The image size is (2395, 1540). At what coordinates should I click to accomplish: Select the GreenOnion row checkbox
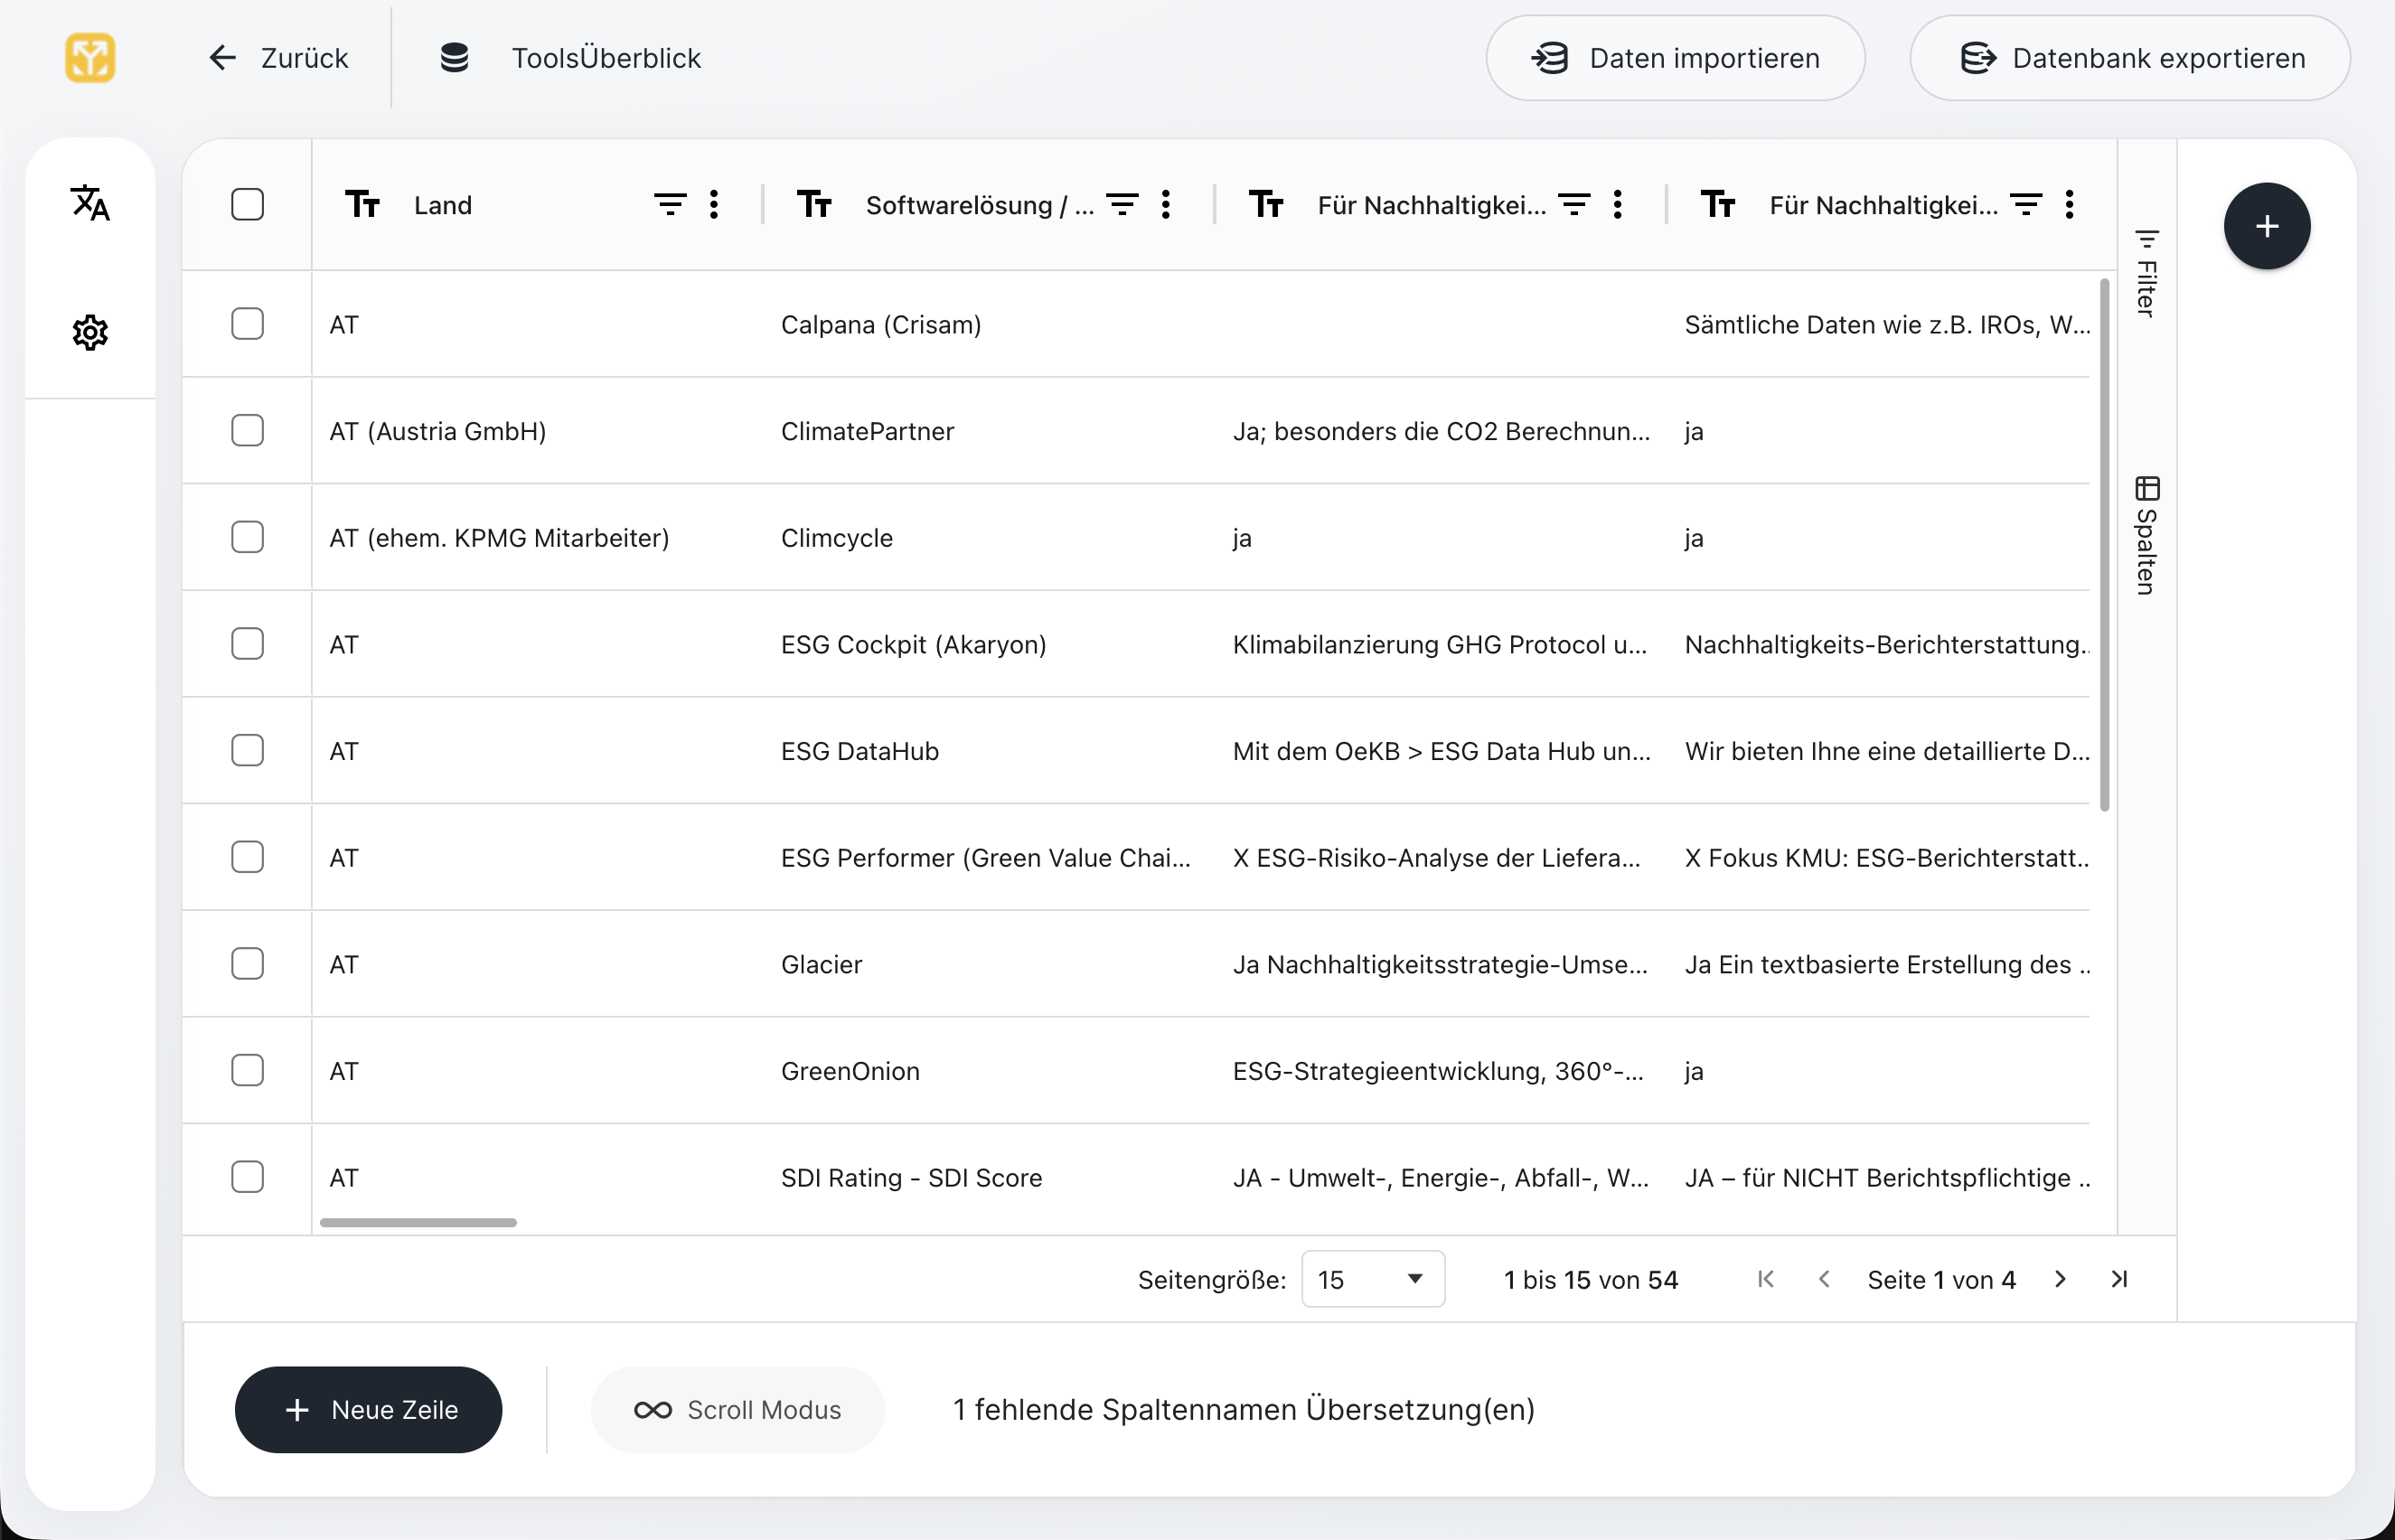click(x=247, y=1071)
